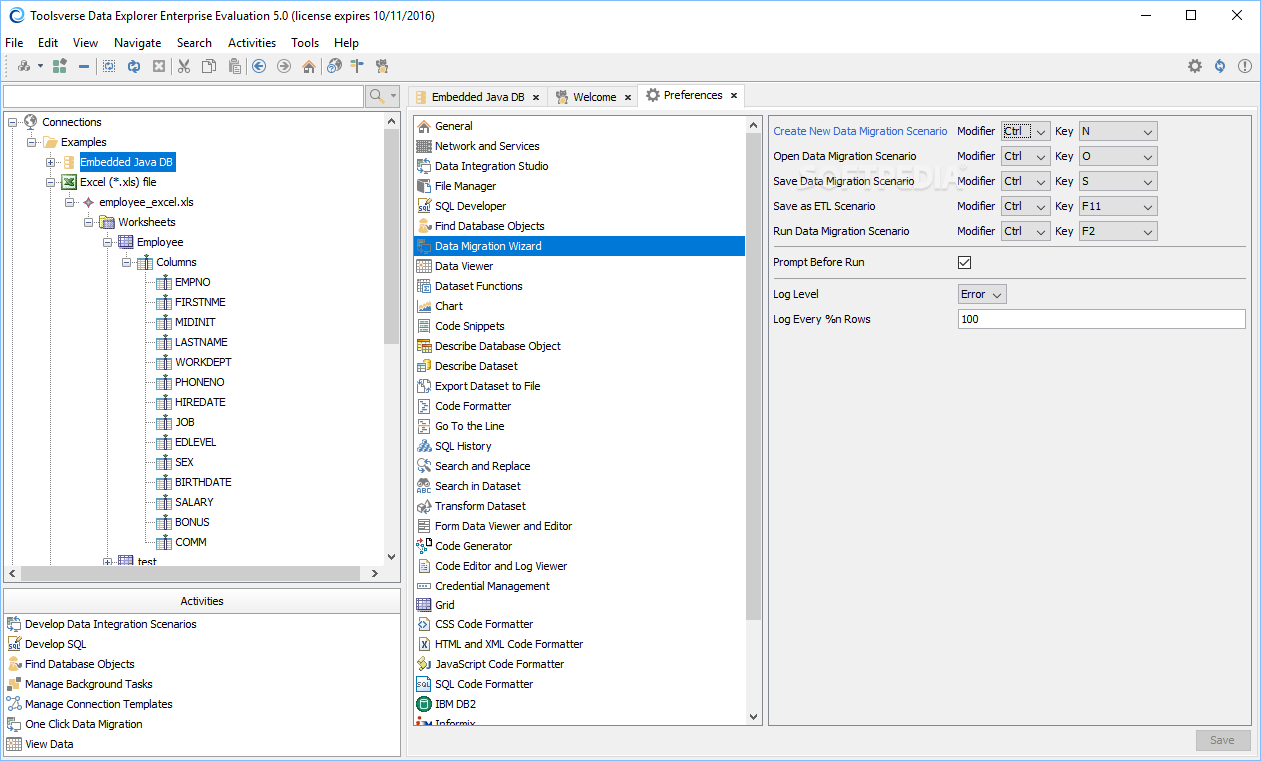Open Key dropdown showing F2
This screenshot has width=1261, height=761.
click(x=1118, y=231)
